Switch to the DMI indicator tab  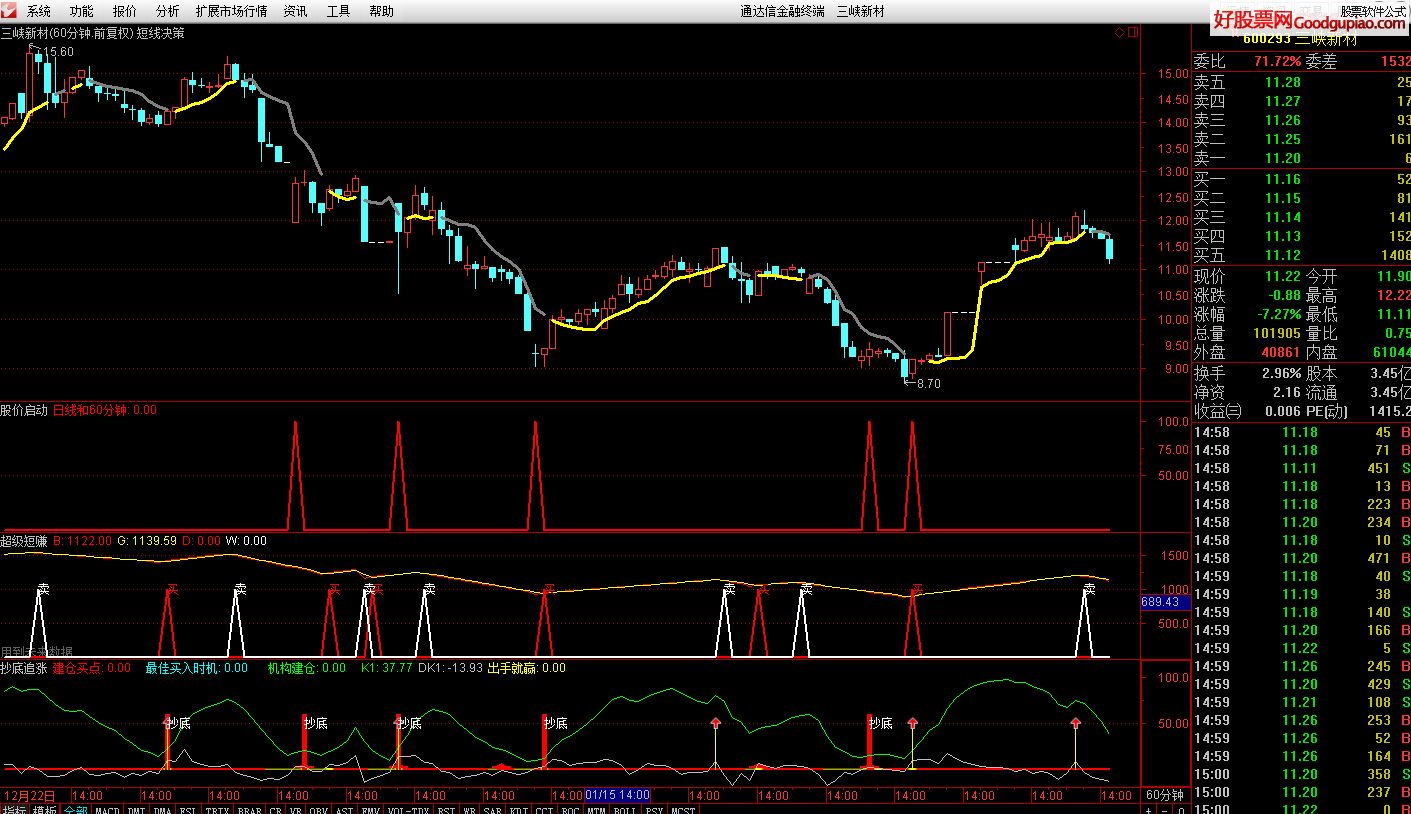tap(136, 809)
